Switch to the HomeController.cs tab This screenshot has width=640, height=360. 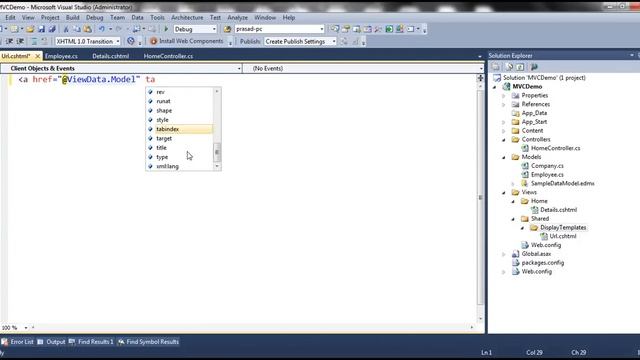[x=168, y=56]
